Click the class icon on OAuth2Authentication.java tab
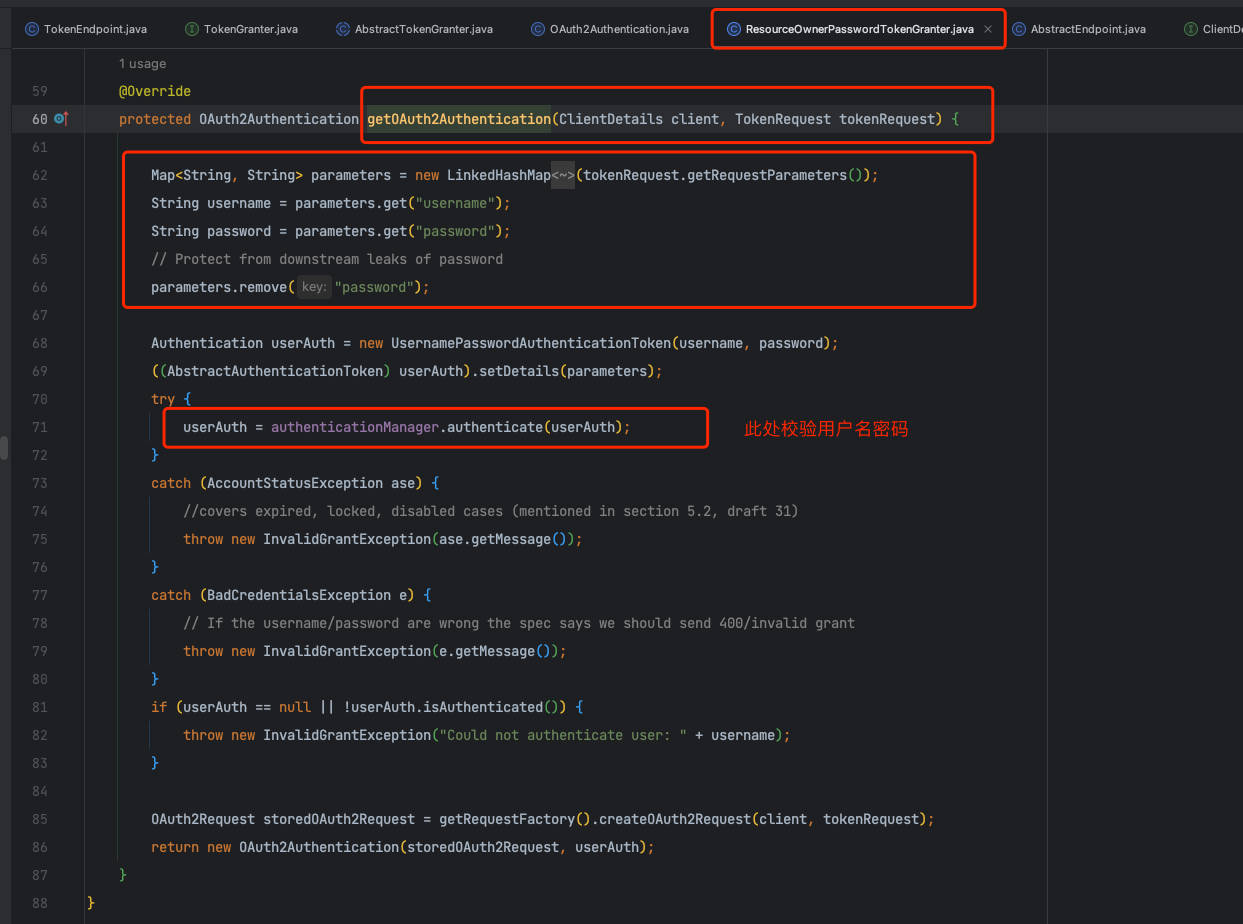The height and width of the screenshot is (924, 1243). [538, 29]
